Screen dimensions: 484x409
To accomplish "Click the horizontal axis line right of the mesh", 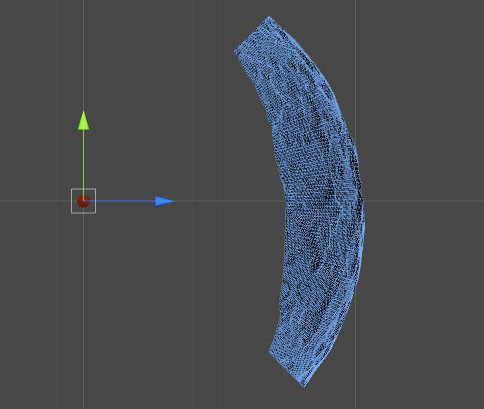I will (423, 201).
